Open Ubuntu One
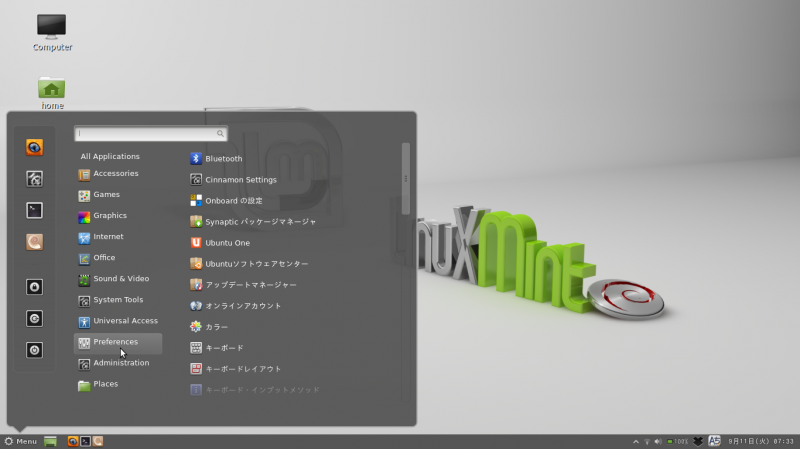 [220, 243]
